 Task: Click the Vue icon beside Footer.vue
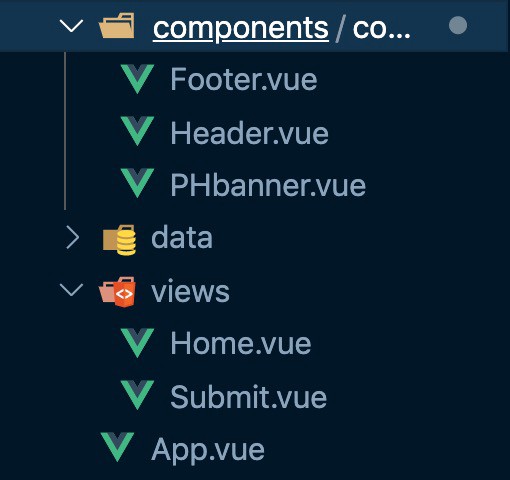pos(137,79)
